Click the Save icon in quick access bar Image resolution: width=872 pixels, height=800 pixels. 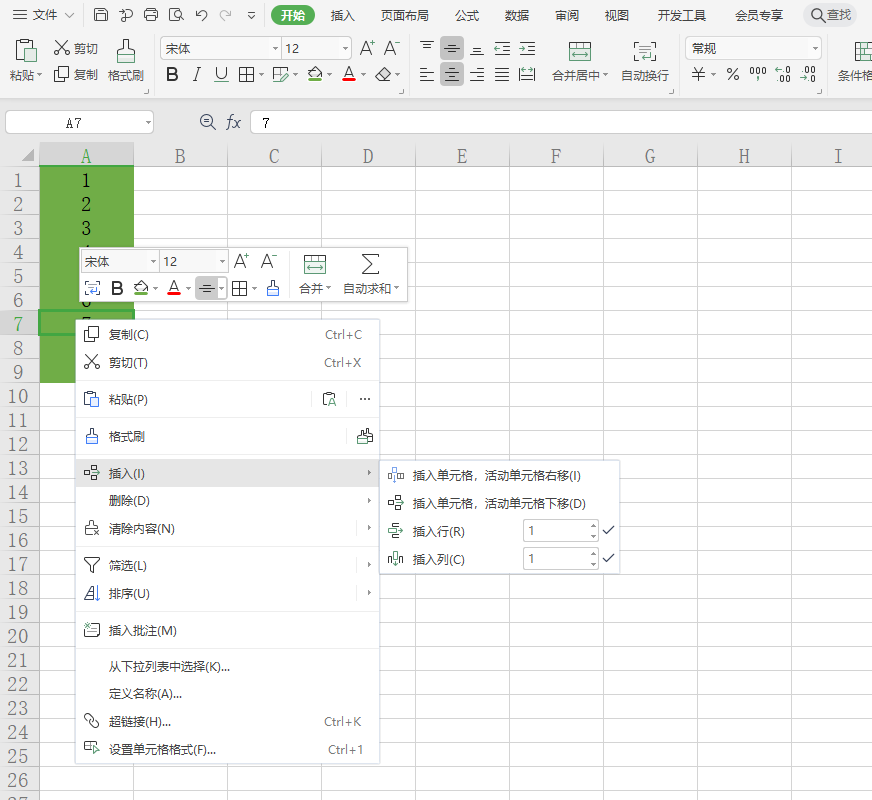coord(101,15)
